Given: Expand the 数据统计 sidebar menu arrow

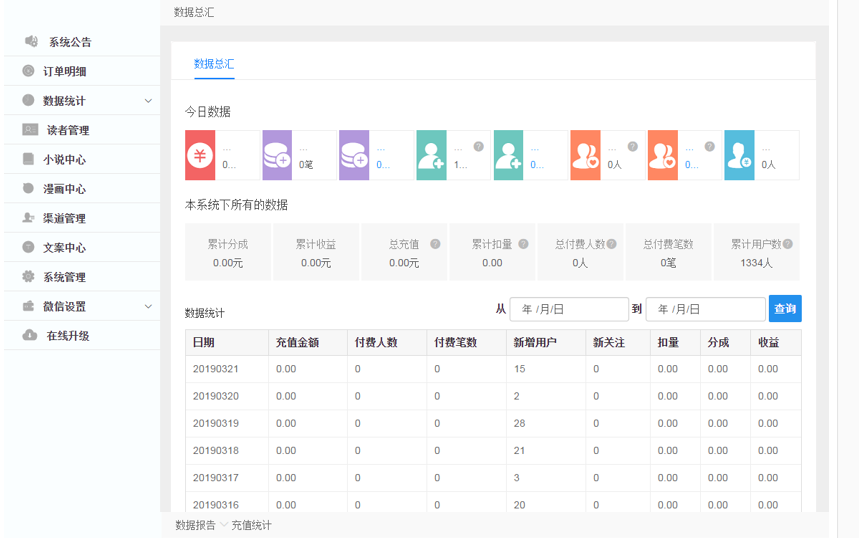Looking at the screenshot, I should coord(148,101).
